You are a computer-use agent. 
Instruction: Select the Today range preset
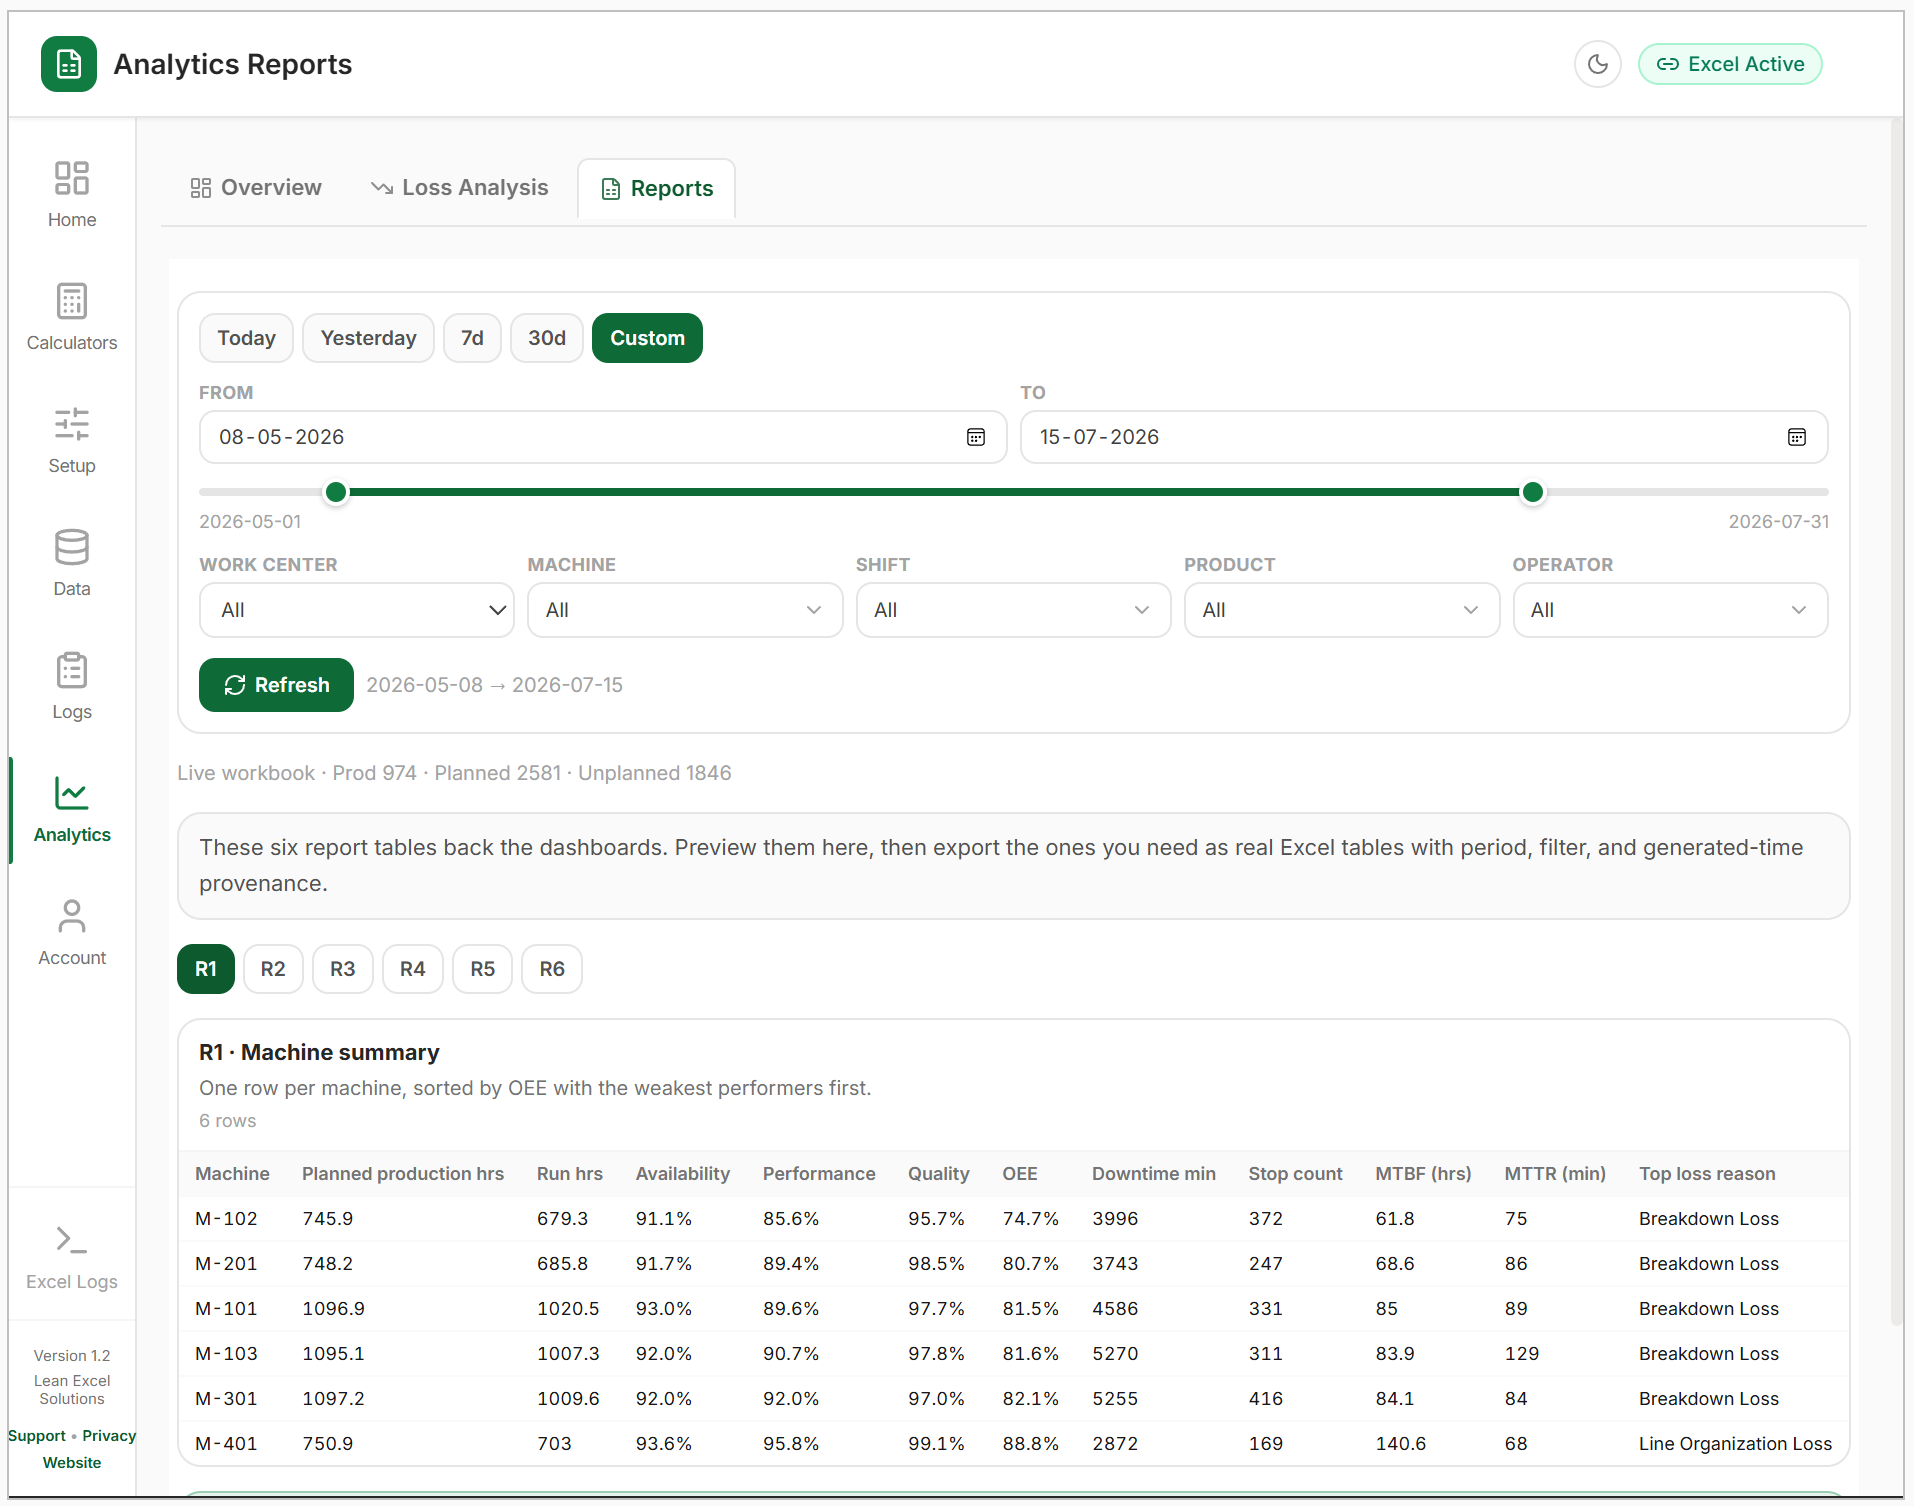tap(246, 338)
